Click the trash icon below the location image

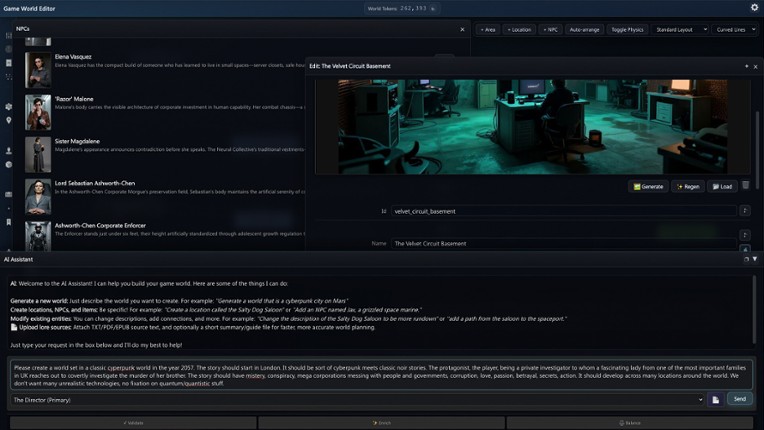tap(745, 186)
